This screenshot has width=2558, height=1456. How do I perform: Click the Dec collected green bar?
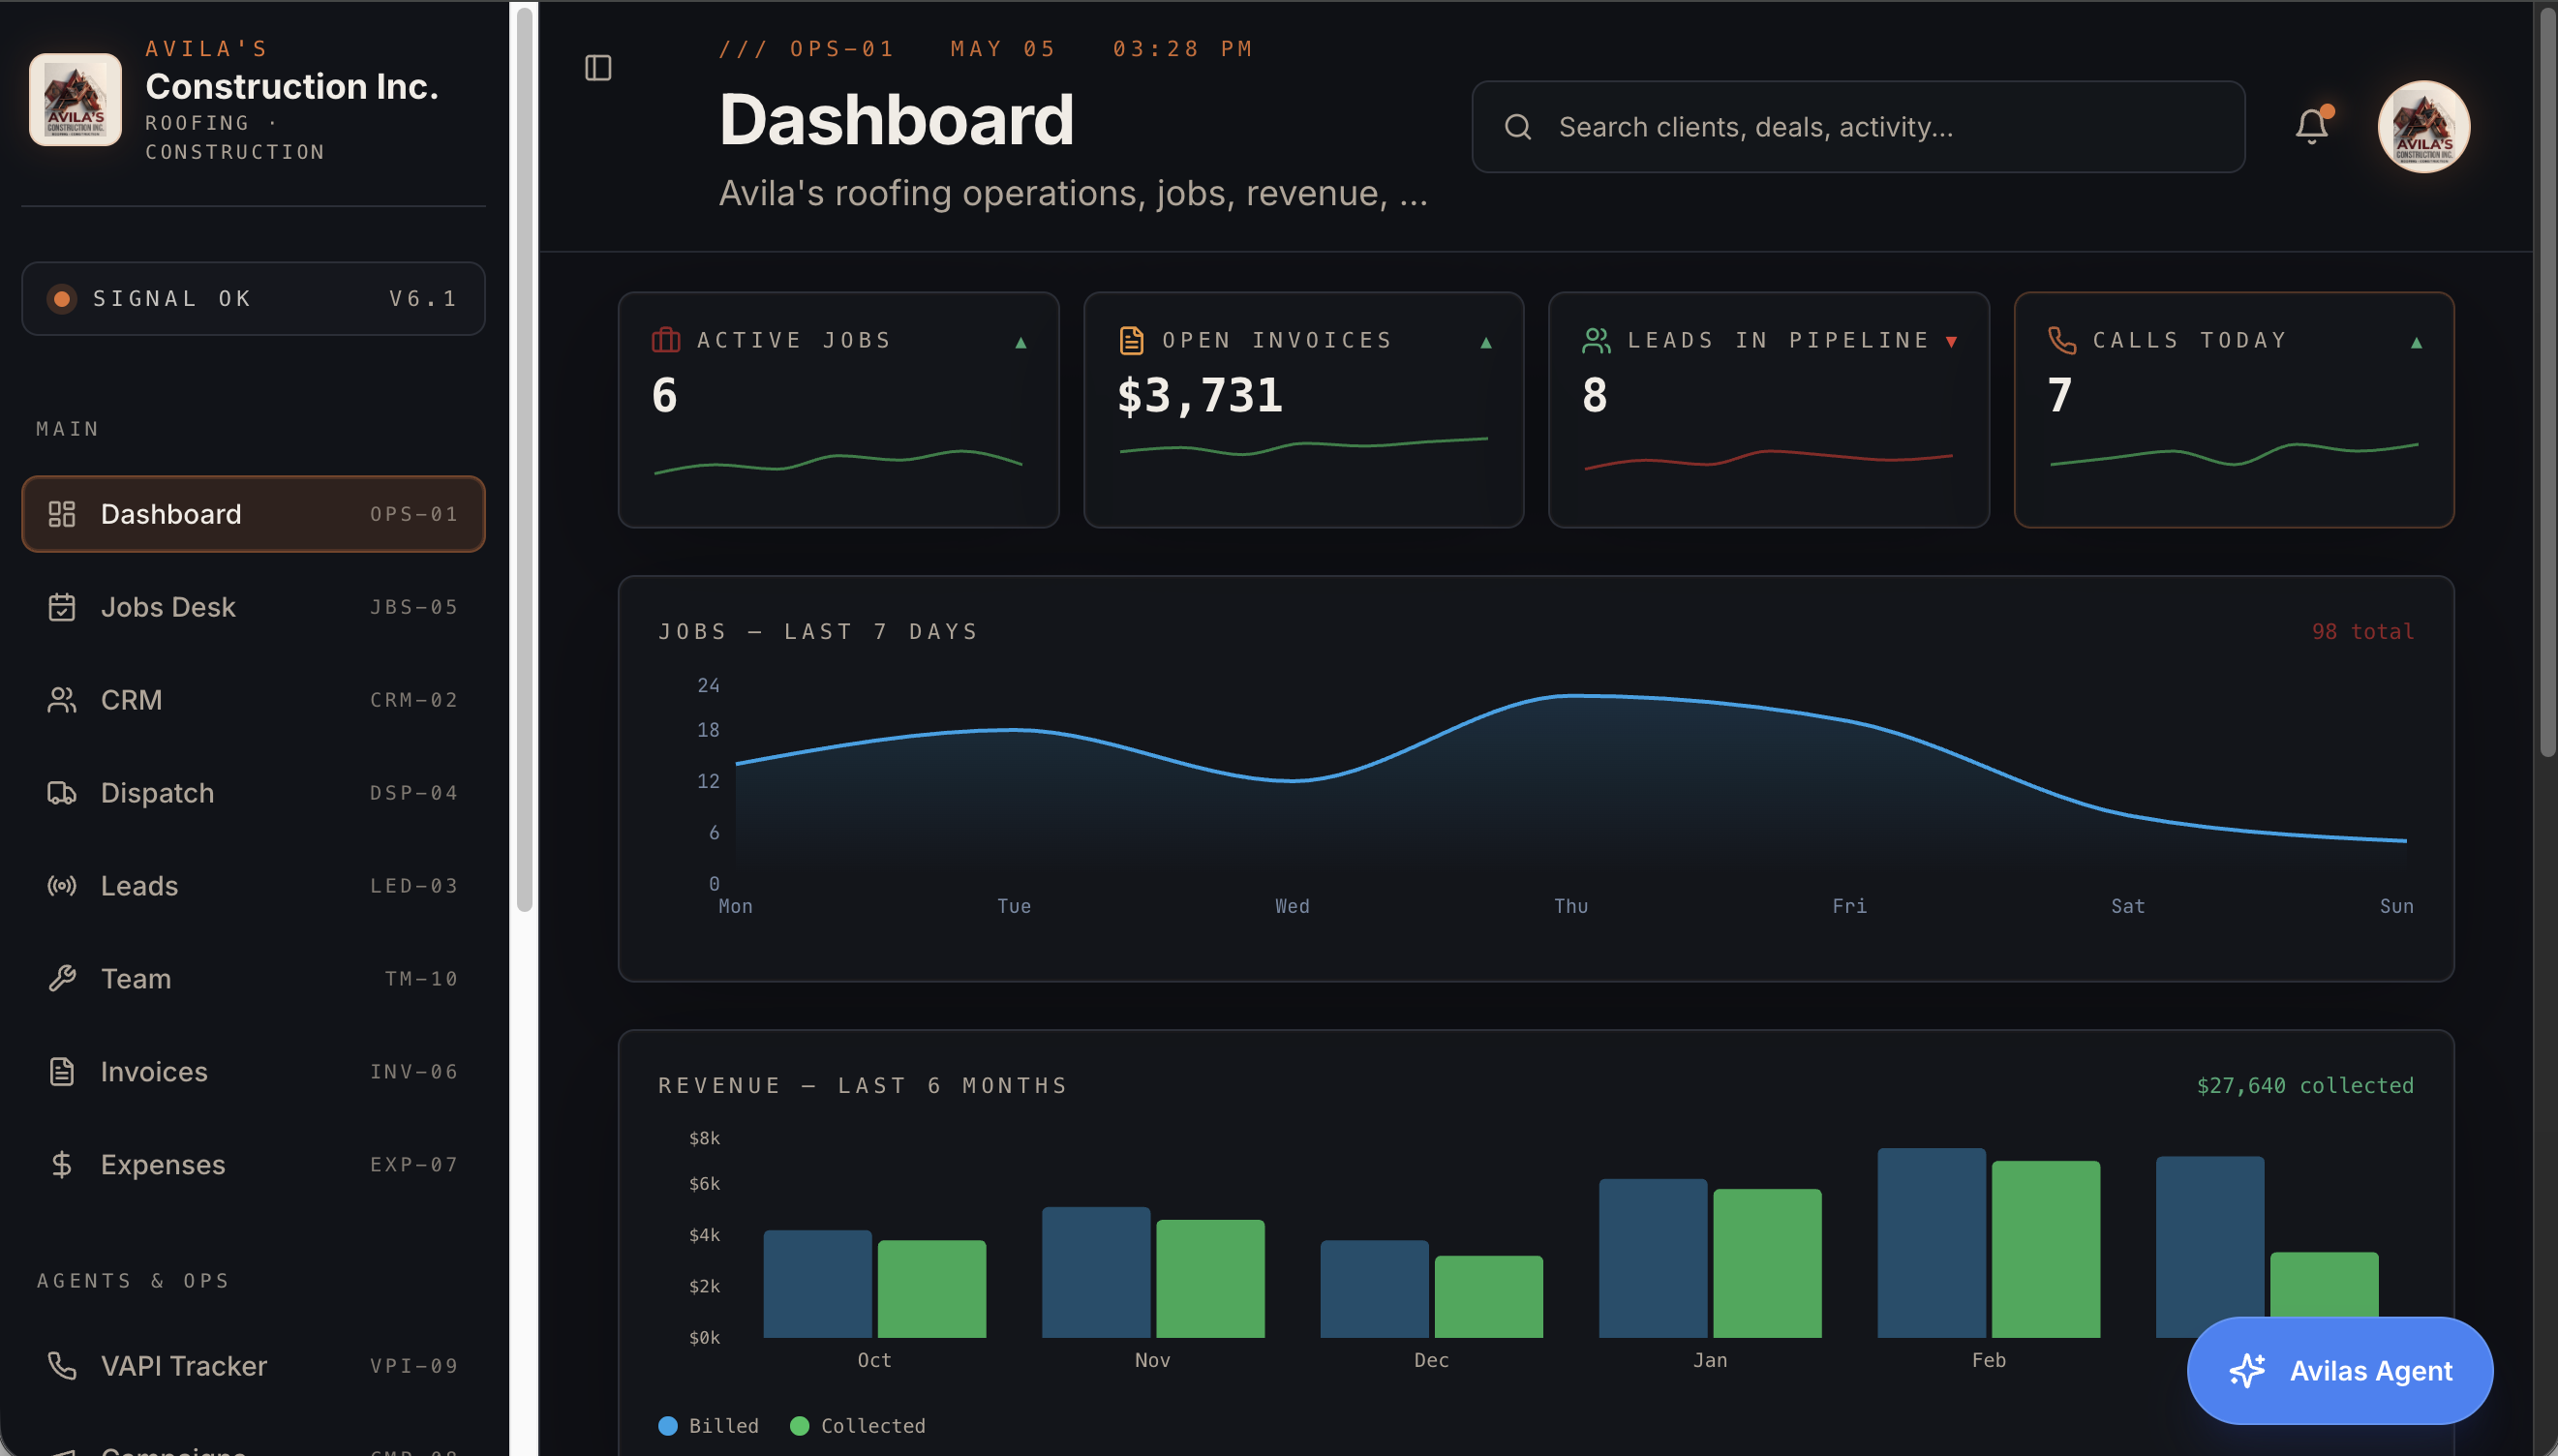[1488, 1297]
